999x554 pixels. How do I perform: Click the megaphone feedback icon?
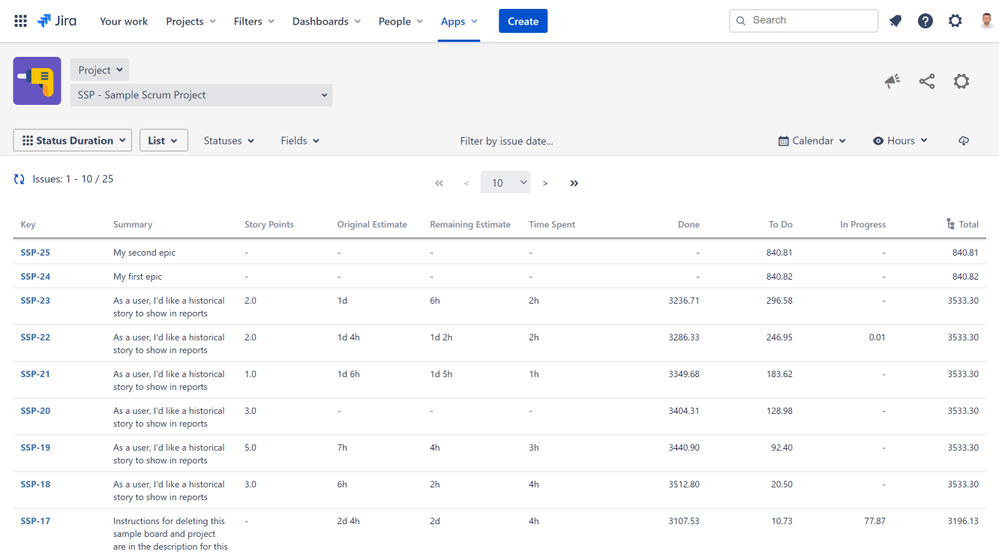[892, 82]
